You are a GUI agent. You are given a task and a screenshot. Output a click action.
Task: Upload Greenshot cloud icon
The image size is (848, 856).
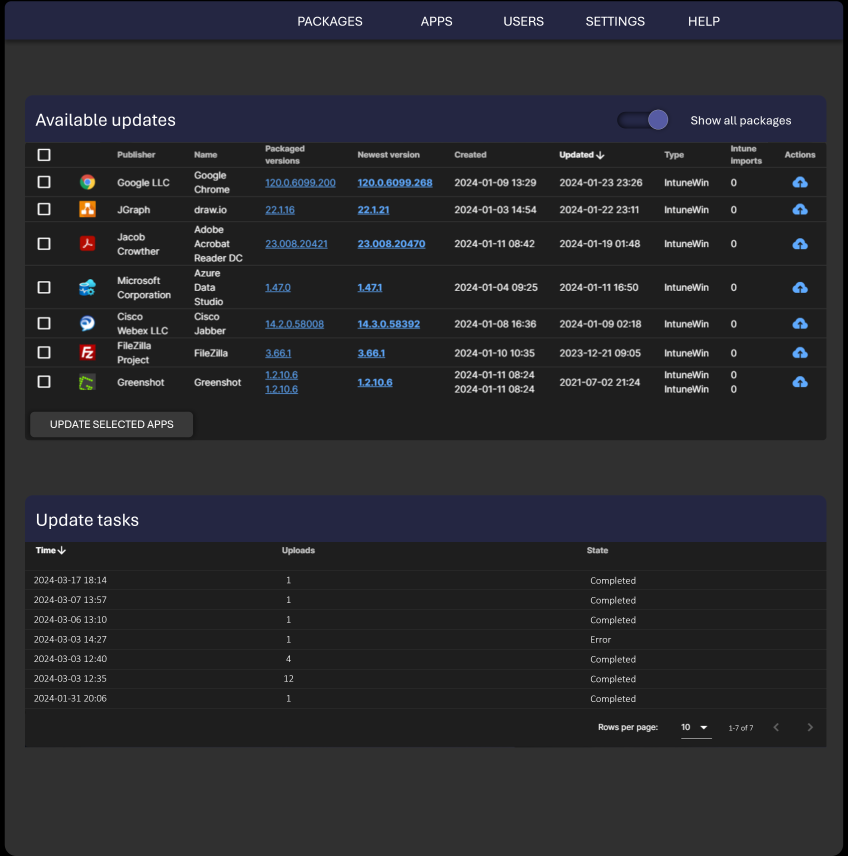(x=799, y=382)
